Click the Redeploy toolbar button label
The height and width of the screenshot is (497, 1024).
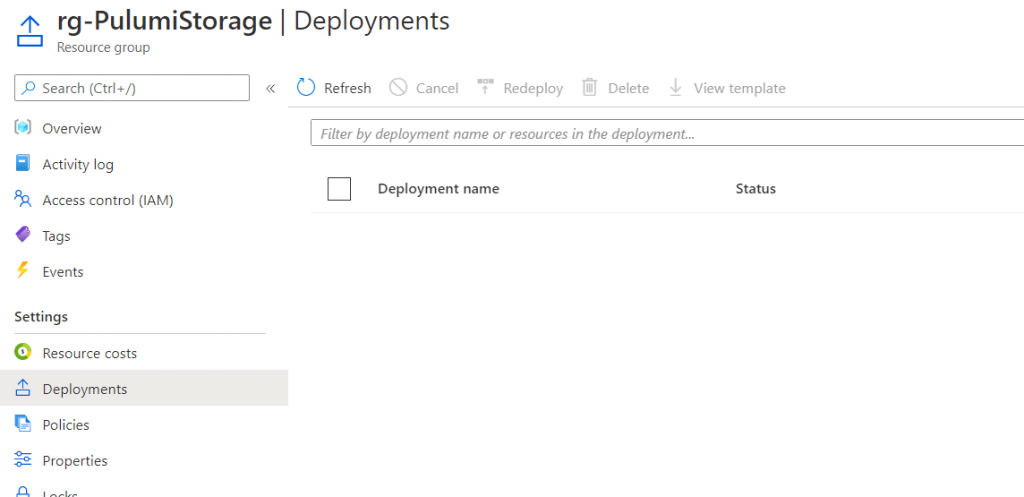(533, 88)
